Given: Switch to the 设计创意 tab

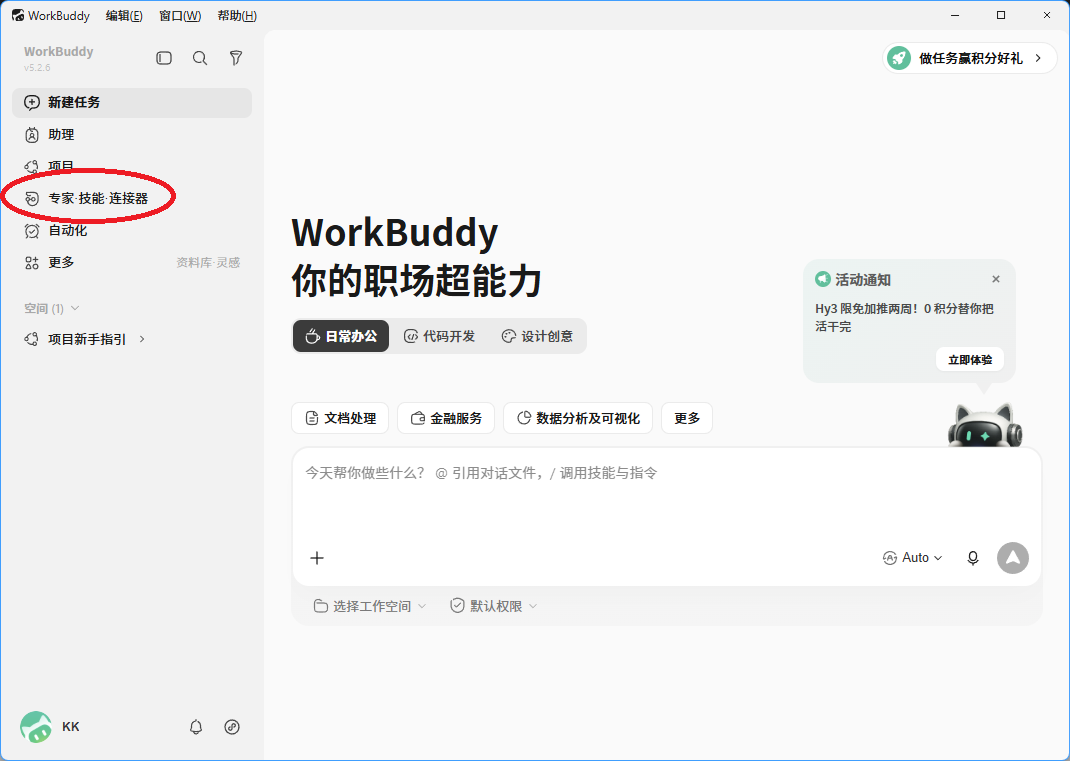Looking at the screenshot, I should 537,336.
